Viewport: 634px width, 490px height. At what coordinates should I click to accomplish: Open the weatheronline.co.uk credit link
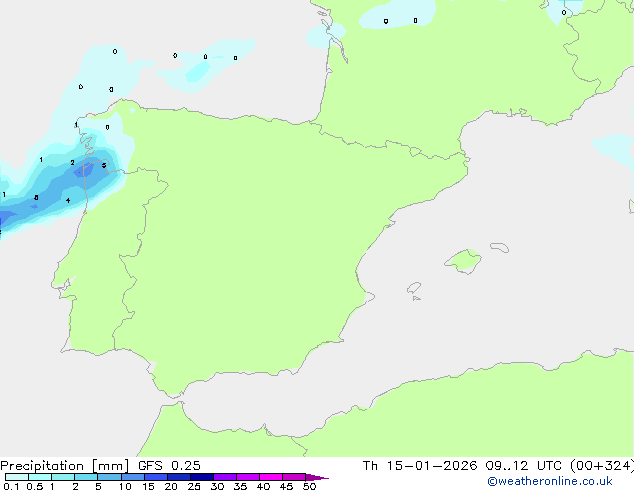coord(550,481)
